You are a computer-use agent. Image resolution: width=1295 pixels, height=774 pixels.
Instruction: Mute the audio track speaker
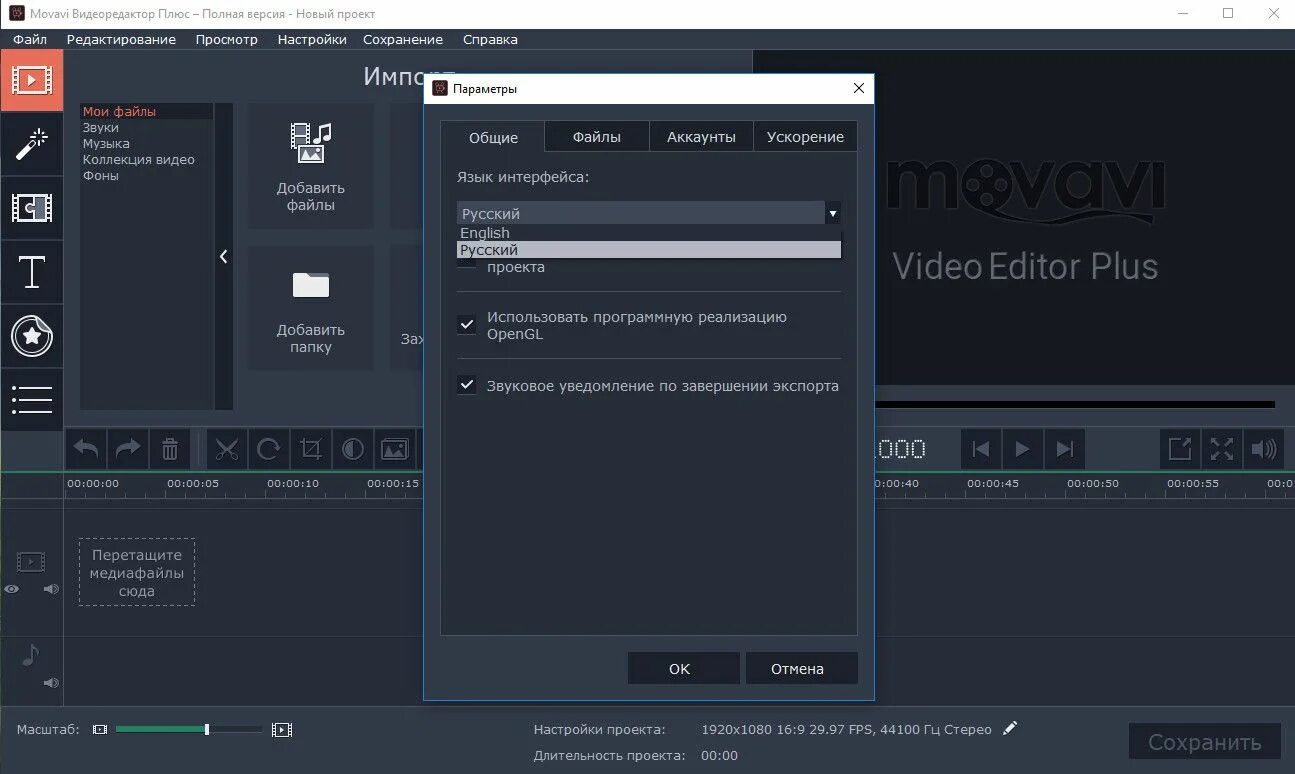point(51,683)
